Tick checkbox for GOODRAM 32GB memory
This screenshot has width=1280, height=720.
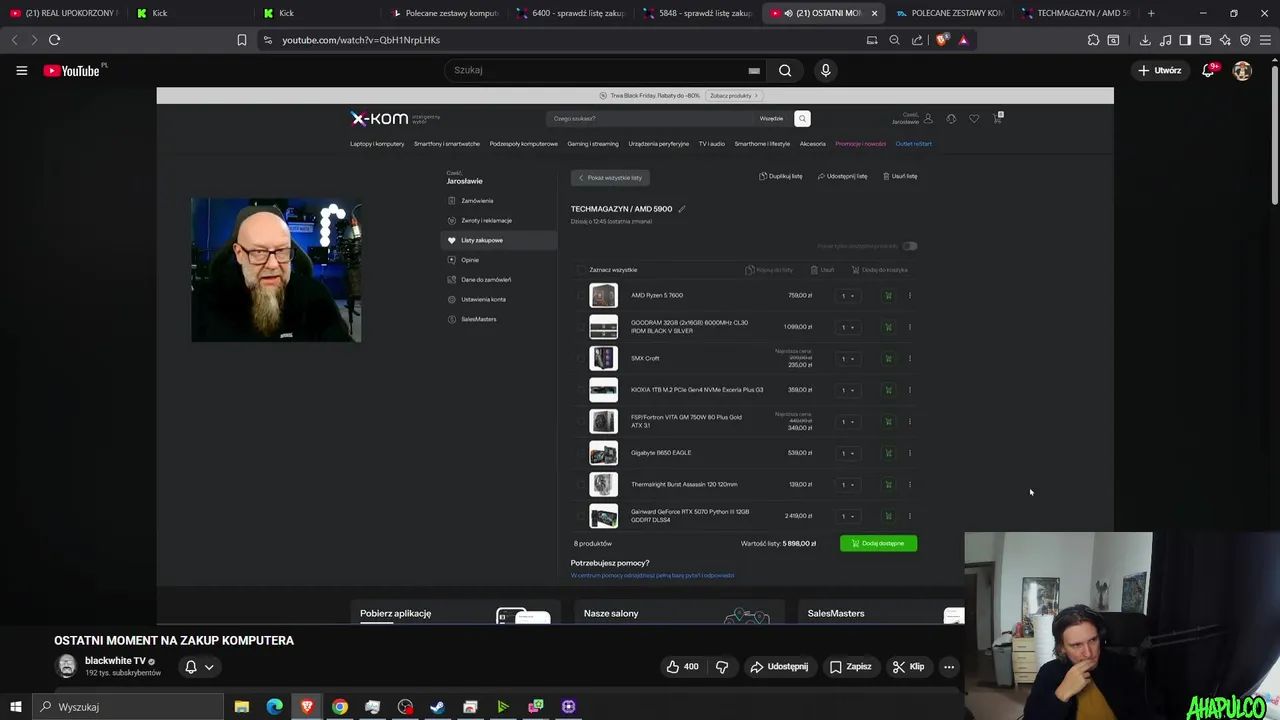(580, 327)
